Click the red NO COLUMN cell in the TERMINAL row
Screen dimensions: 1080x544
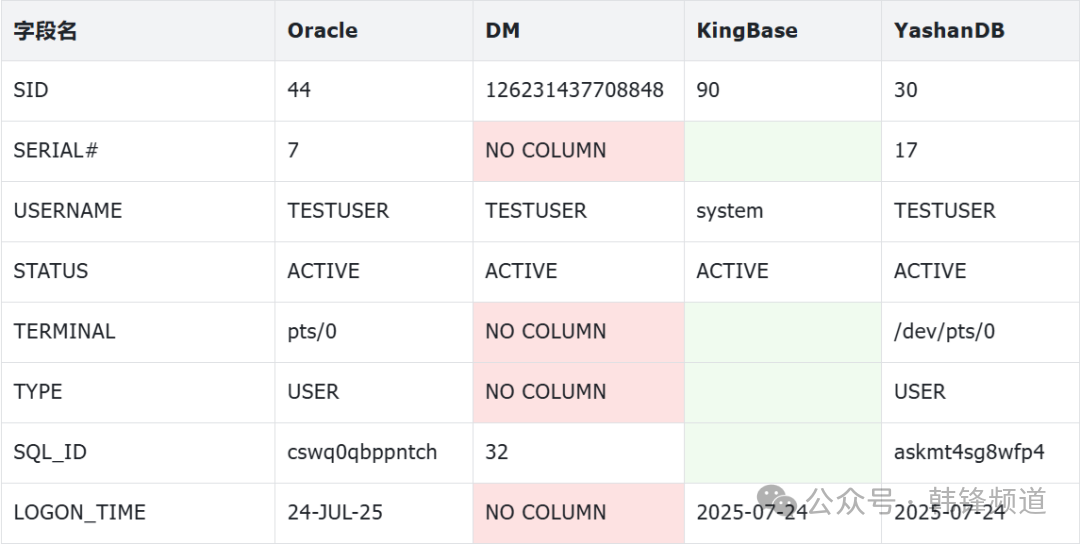pyautogui.click(x=546, y=332)
